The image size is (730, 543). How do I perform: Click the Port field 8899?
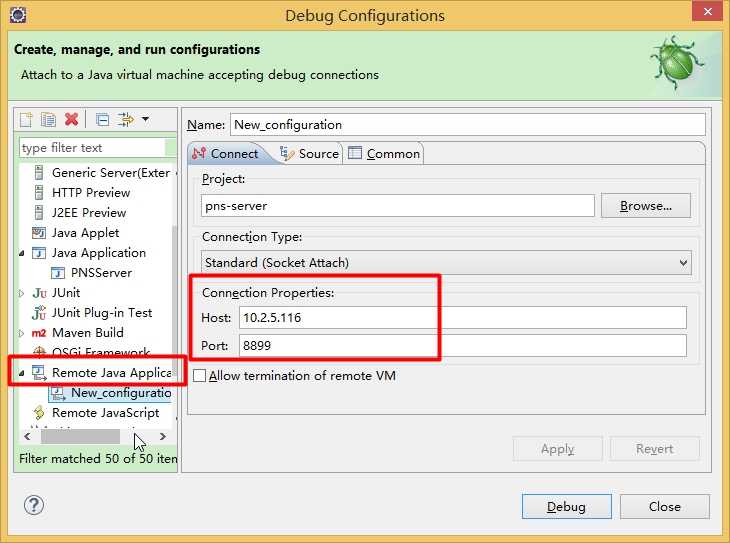point(463,346)
